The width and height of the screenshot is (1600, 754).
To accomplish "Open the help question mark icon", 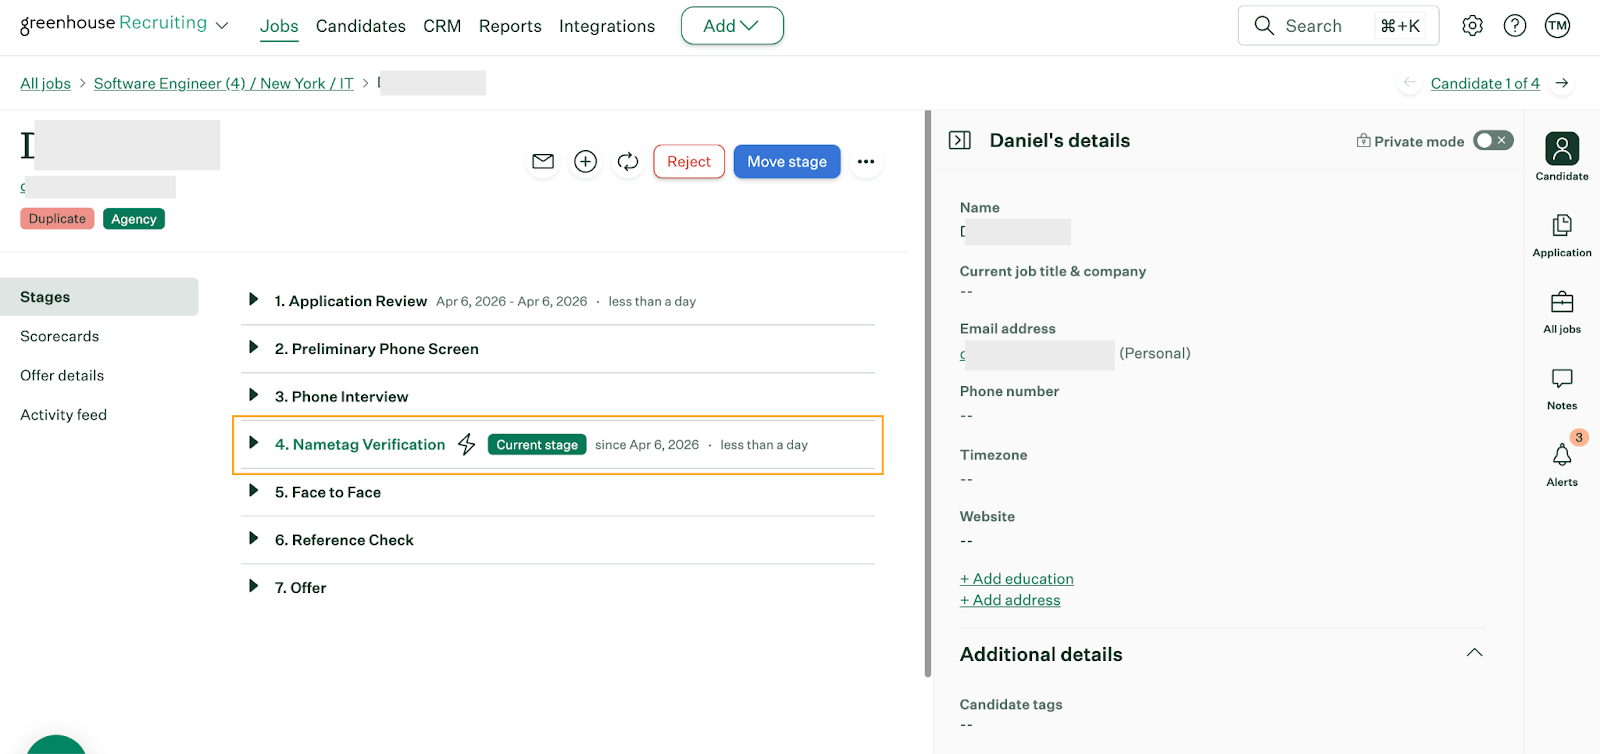I will pos(1515,26).
